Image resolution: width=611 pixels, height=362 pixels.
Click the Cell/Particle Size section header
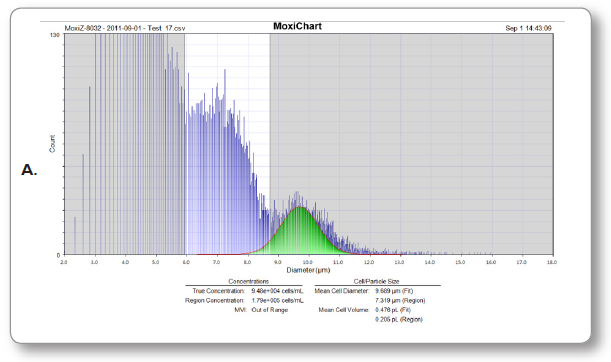coord(376,281)
